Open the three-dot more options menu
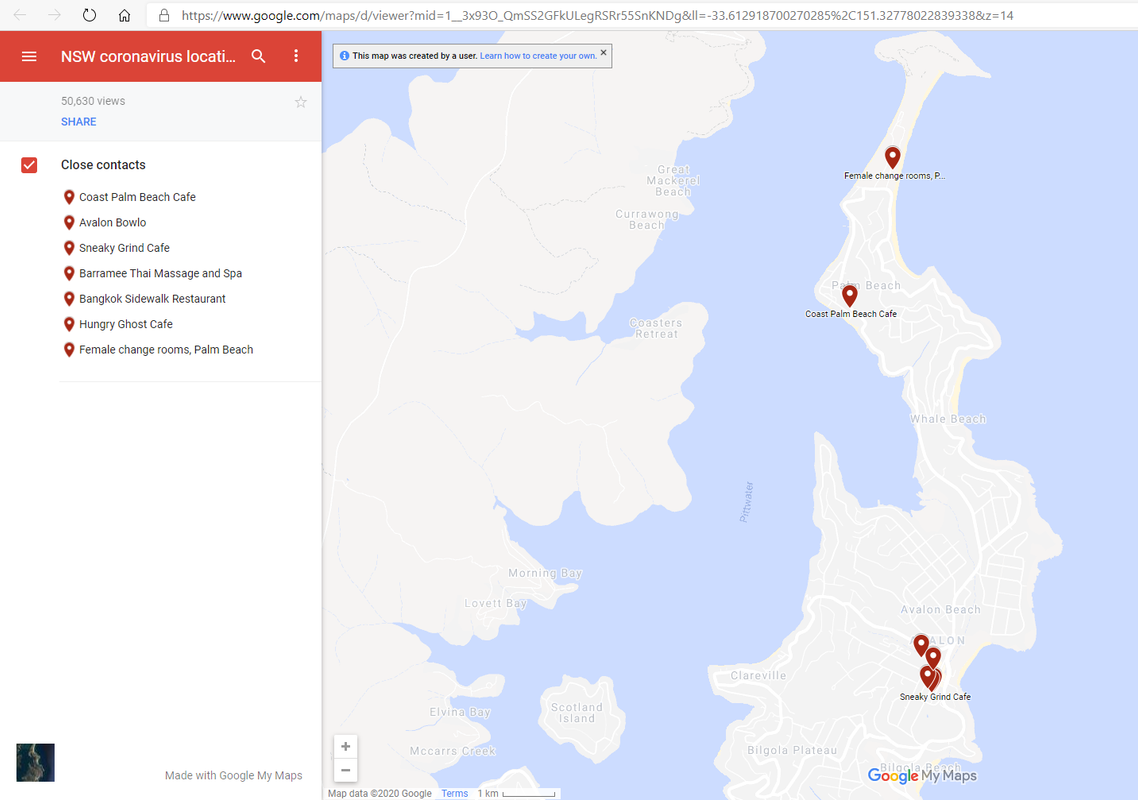Viewport: 1138px width, 800px height. click(x=296, y=56)
